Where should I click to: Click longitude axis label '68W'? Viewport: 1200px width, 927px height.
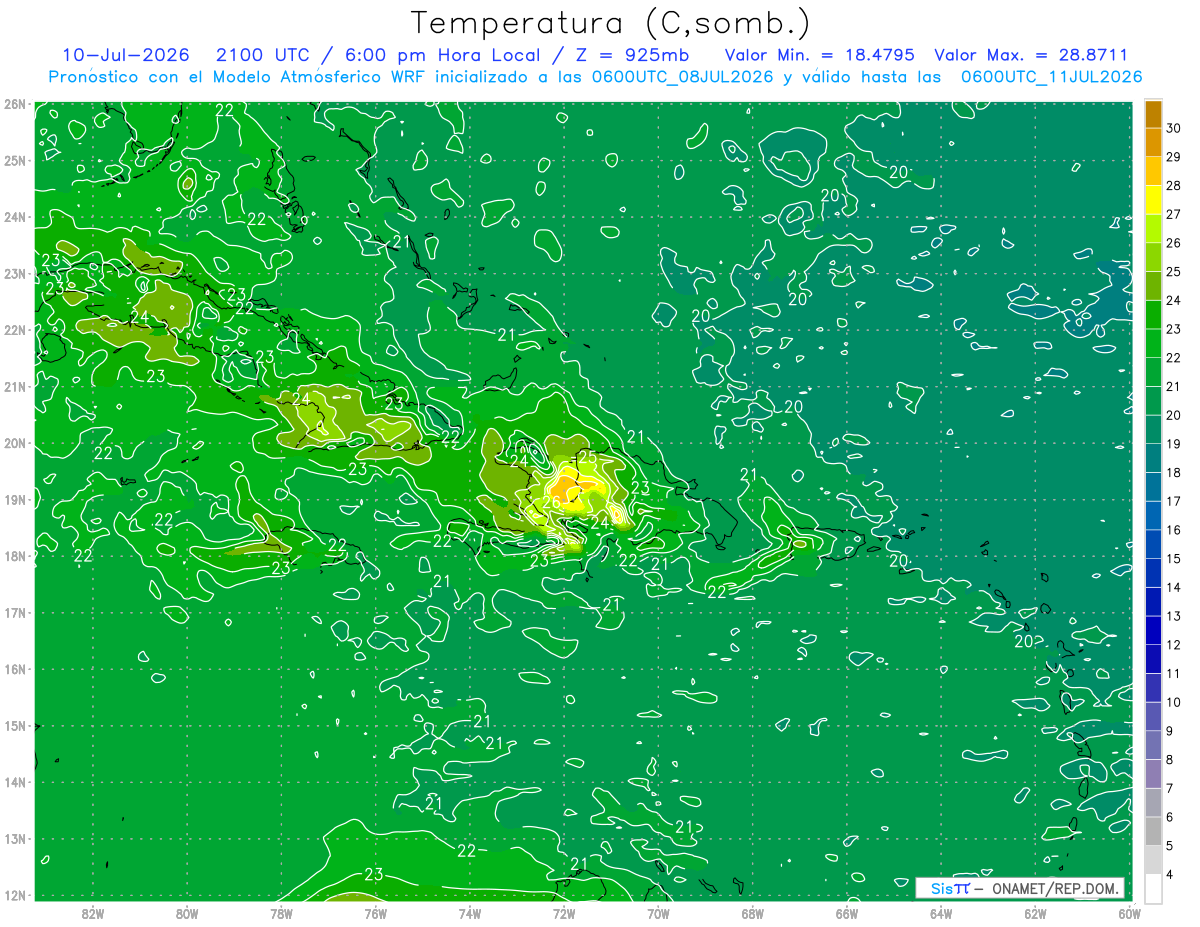(753, 913)
